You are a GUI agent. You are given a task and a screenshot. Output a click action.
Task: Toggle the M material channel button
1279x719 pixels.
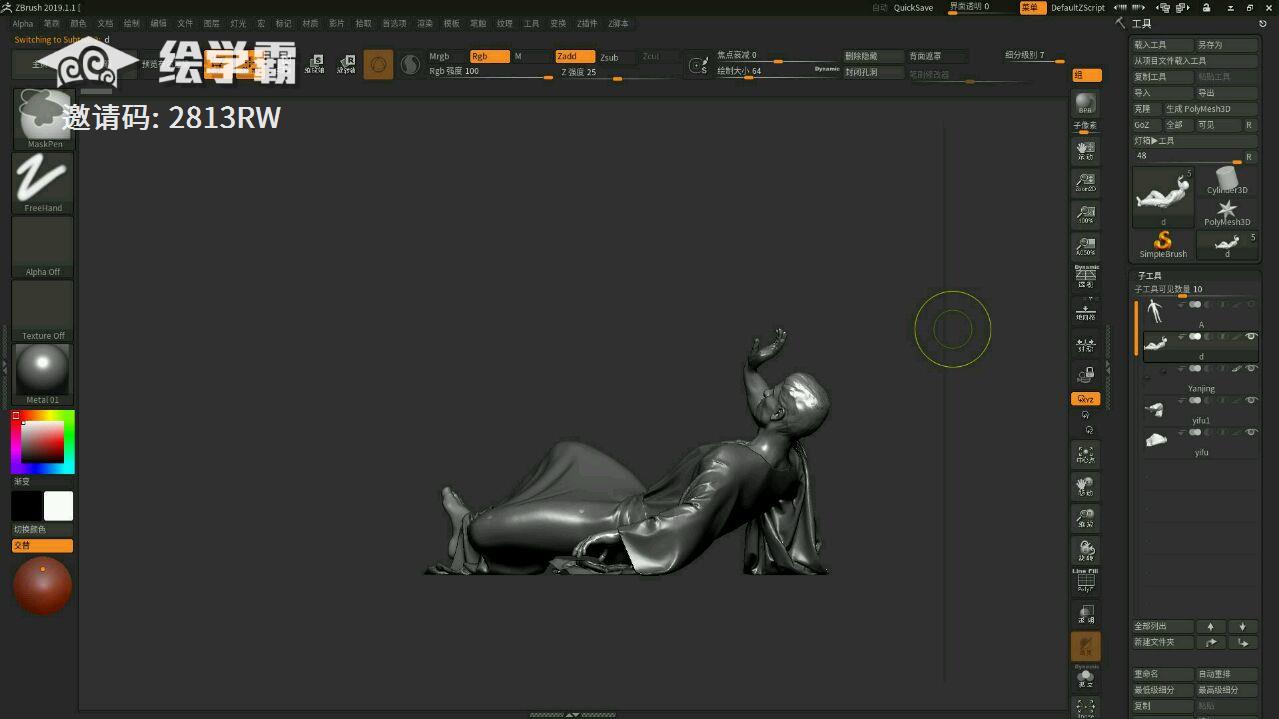[x=531, y=57]
